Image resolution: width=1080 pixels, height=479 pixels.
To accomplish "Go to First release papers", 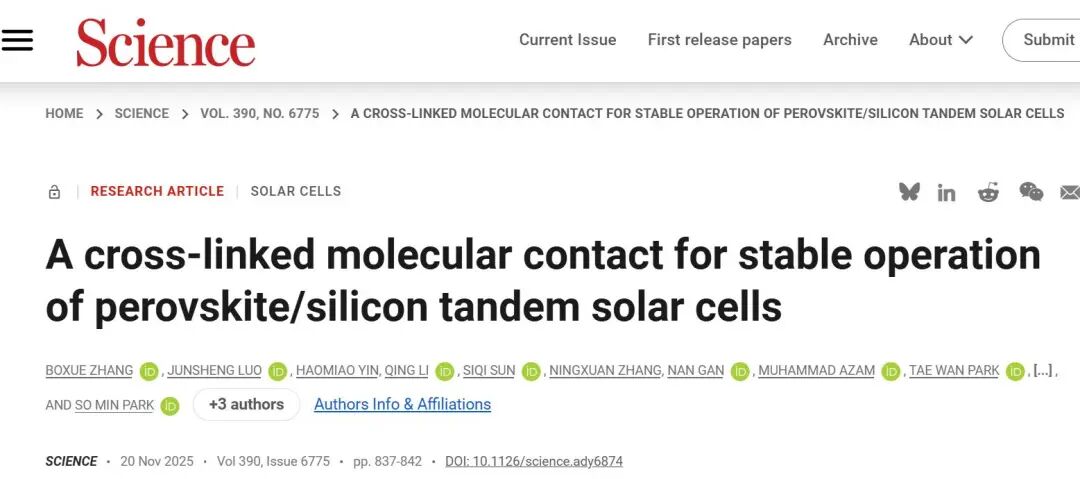I will [719, 40].
